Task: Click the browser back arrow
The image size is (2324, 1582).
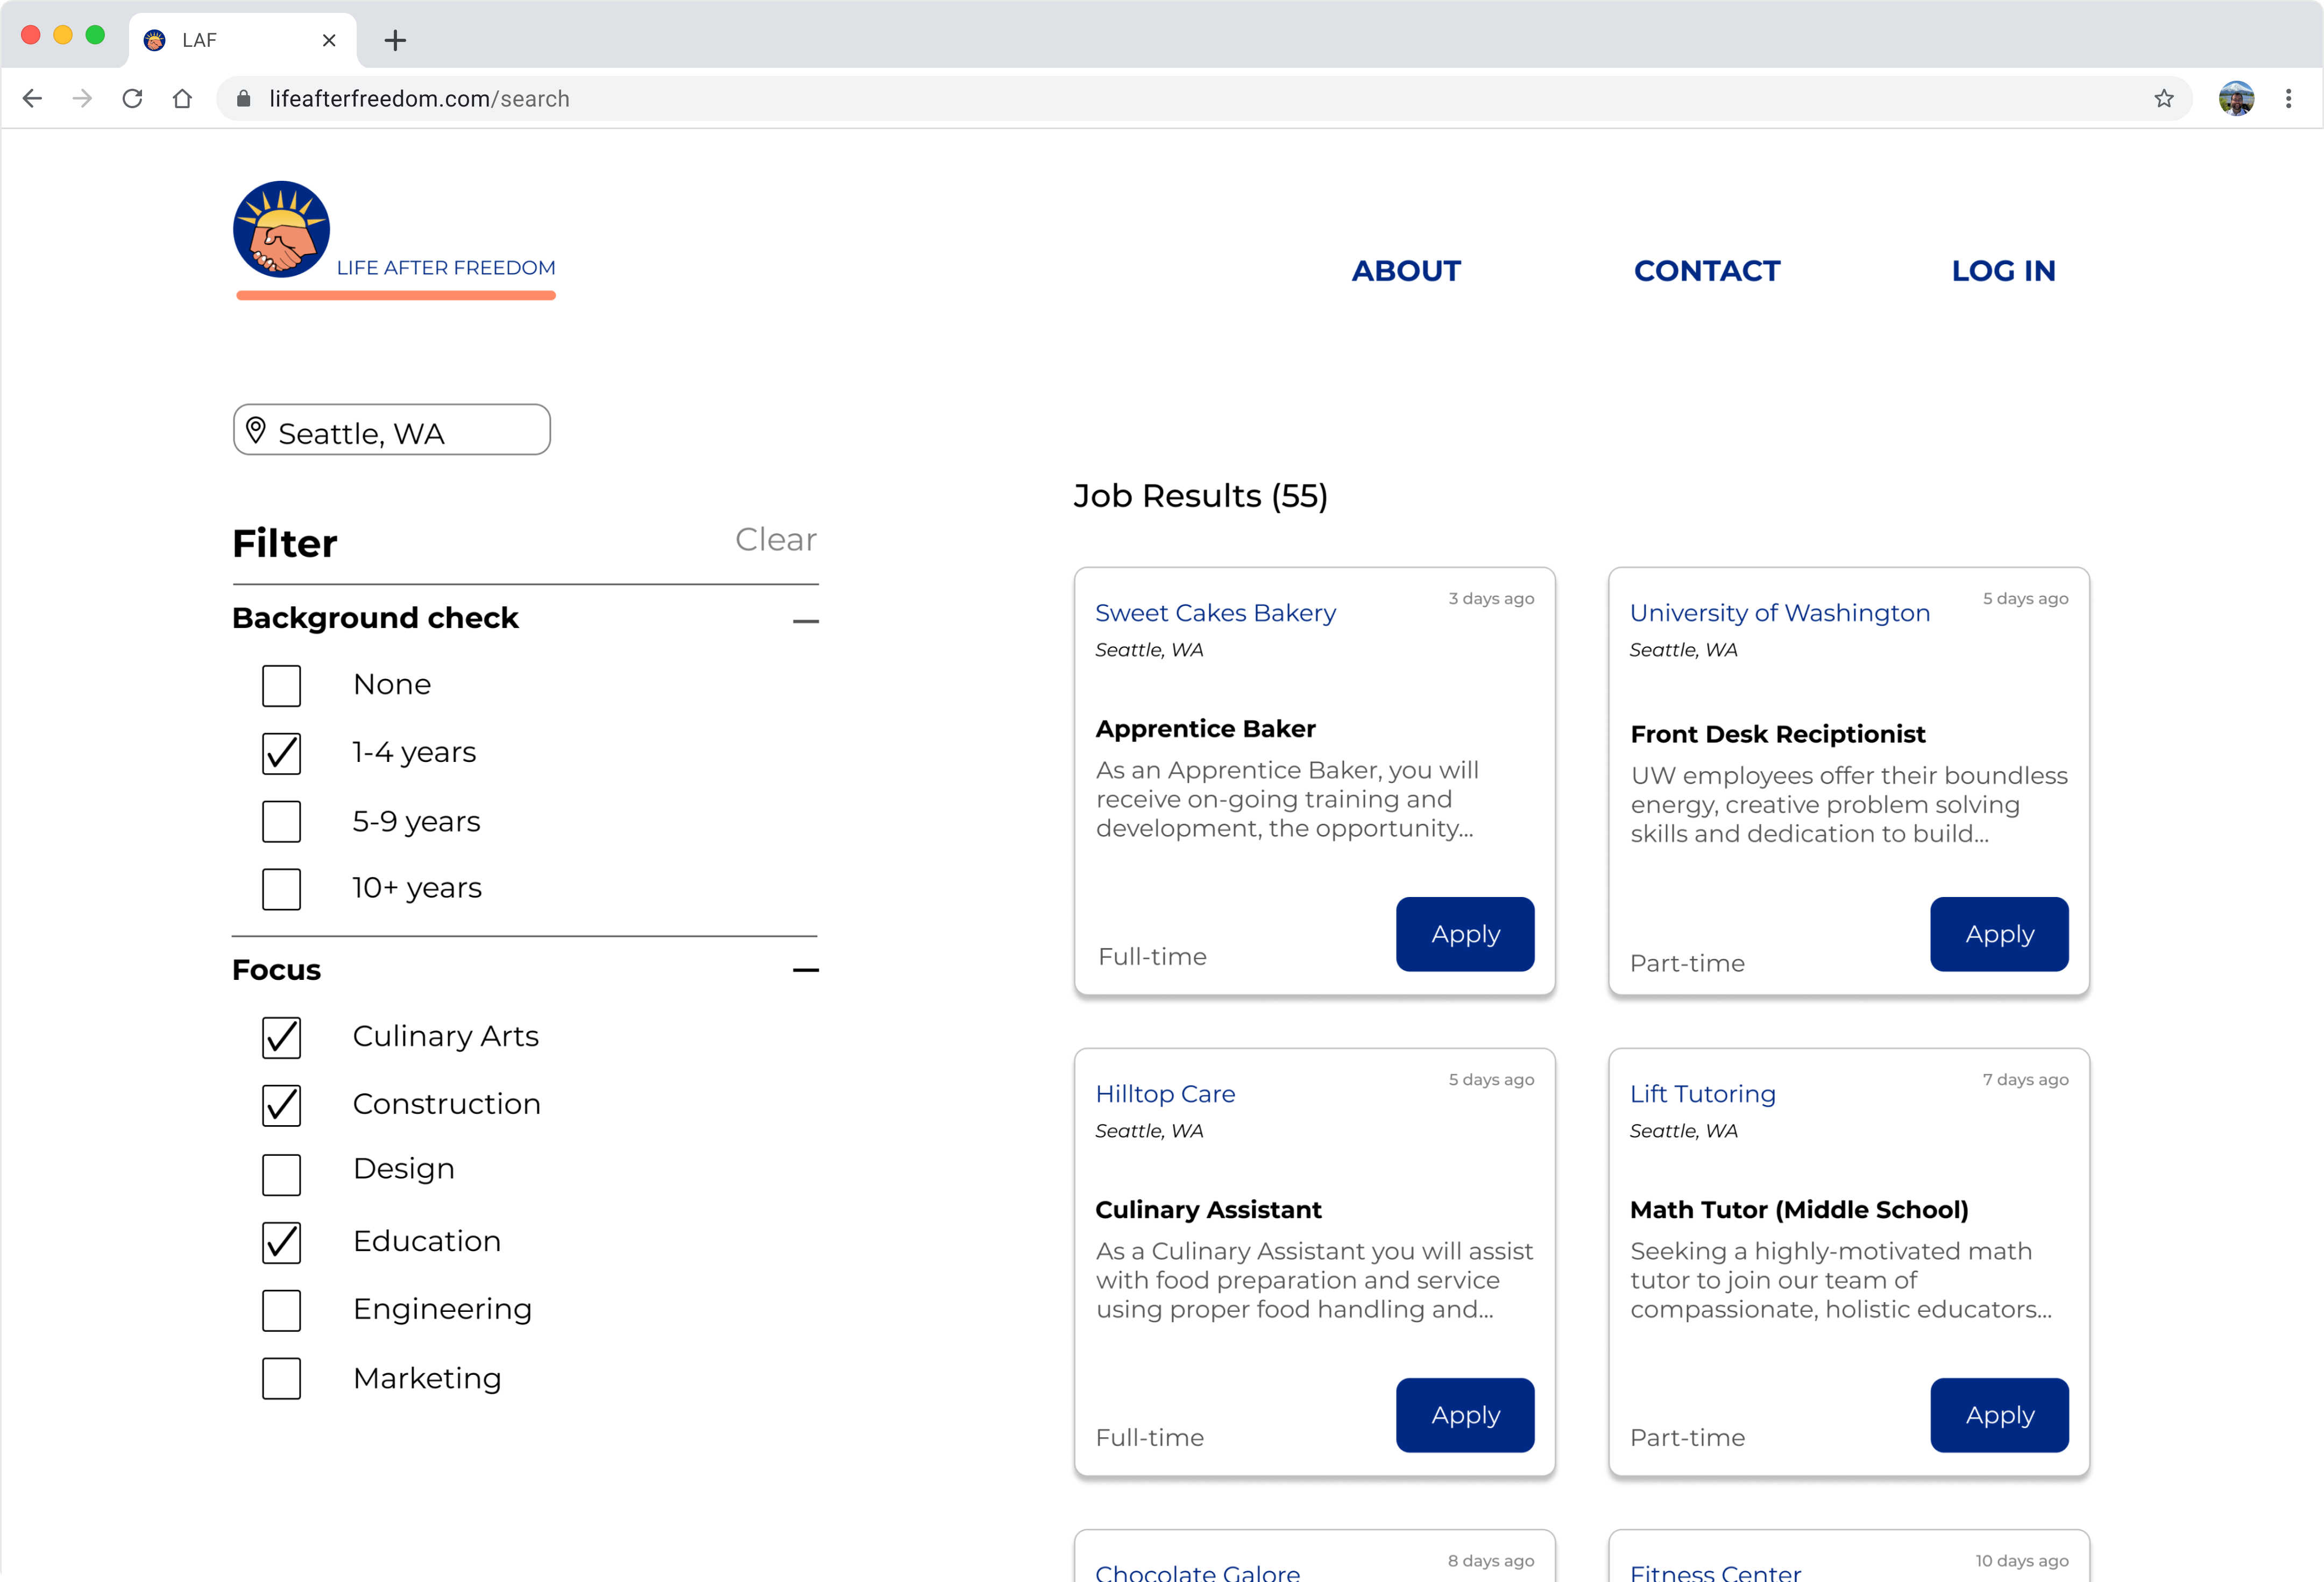Action: 32,98
